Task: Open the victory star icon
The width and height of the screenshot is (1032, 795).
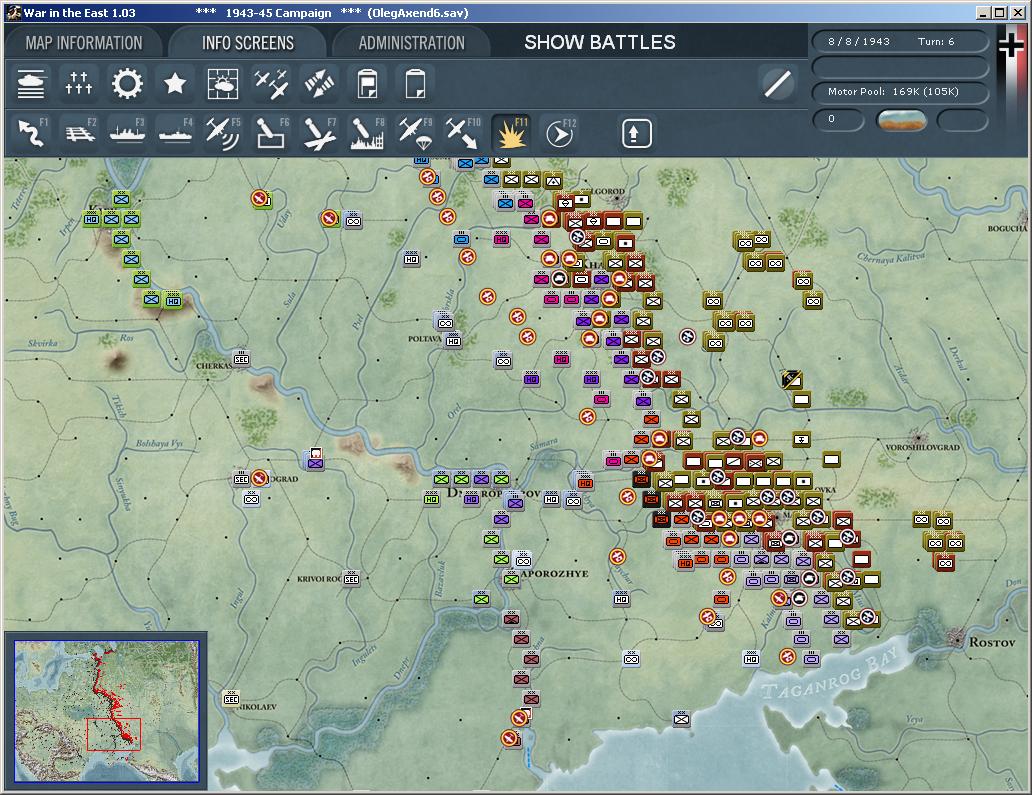Action: (175, 84)
